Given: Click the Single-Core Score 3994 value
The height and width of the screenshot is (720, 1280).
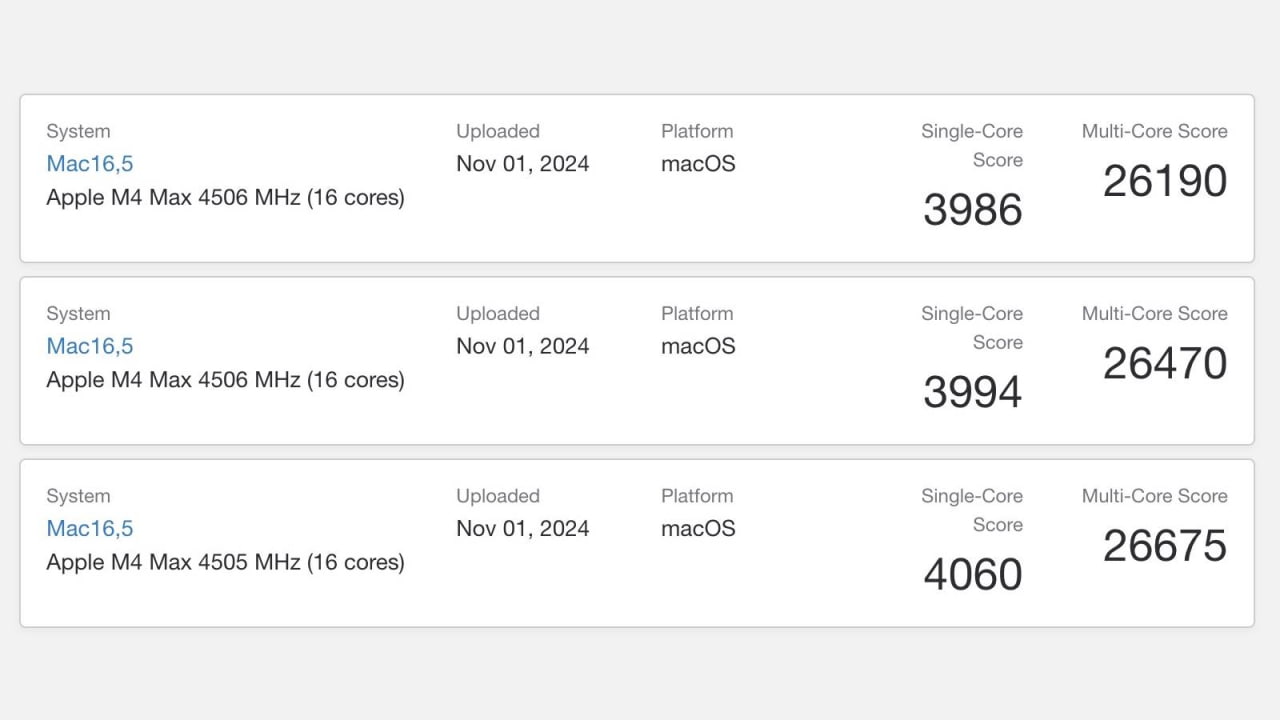Looking at the screenshot, I should (971, 392).
